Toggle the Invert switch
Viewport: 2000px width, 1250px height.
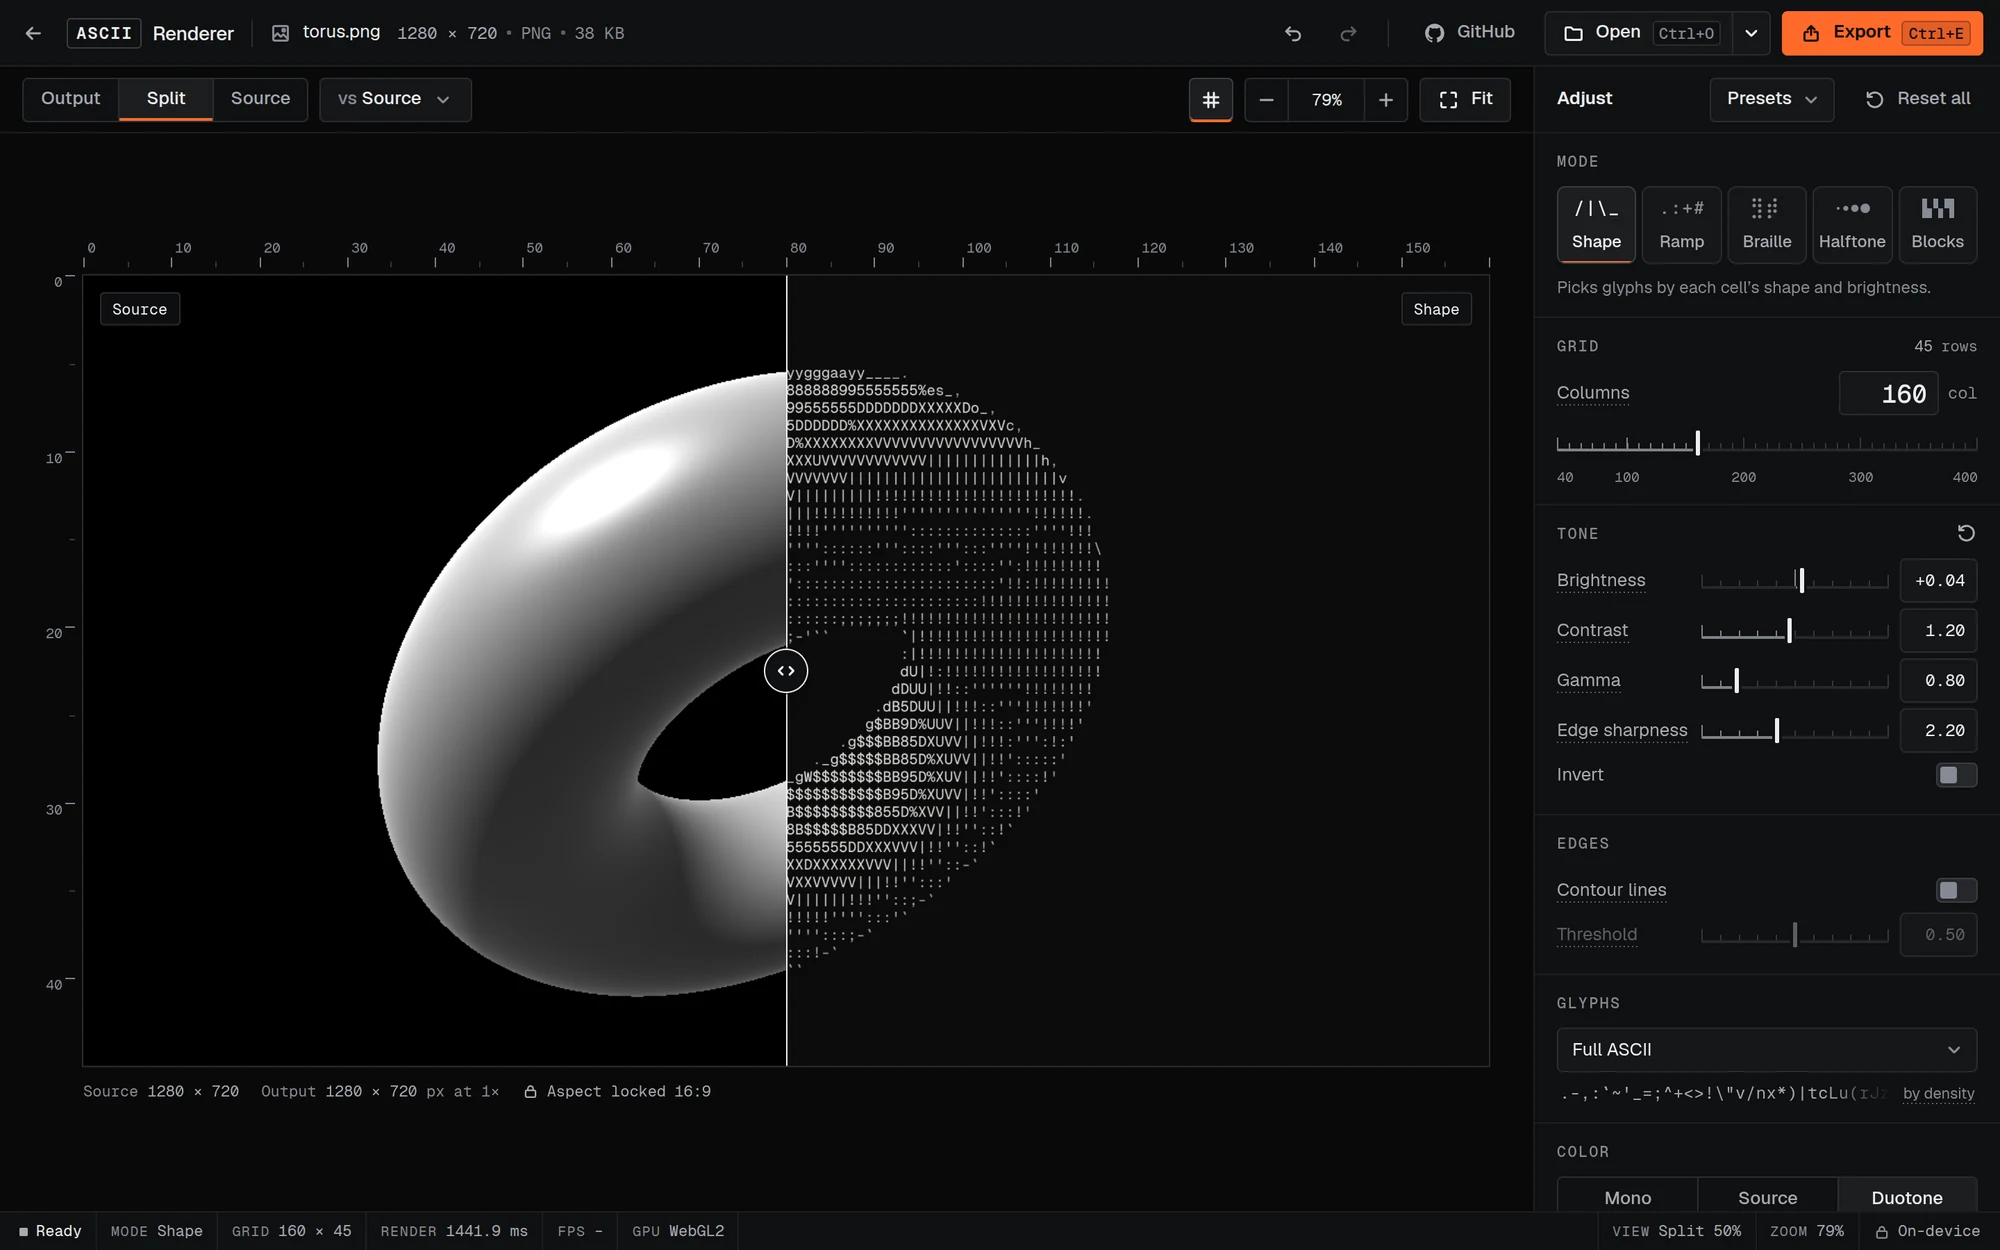coord(1956,775)
